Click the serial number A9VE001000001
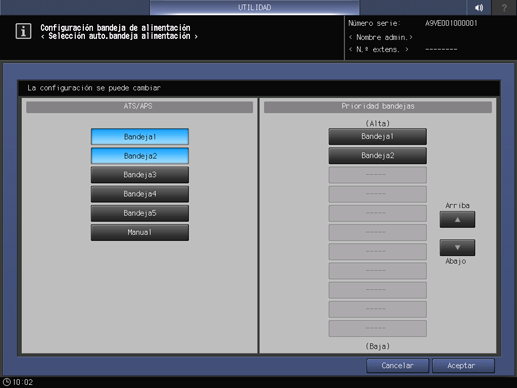The height and width of the screenshot is (388, 517). 451,23
